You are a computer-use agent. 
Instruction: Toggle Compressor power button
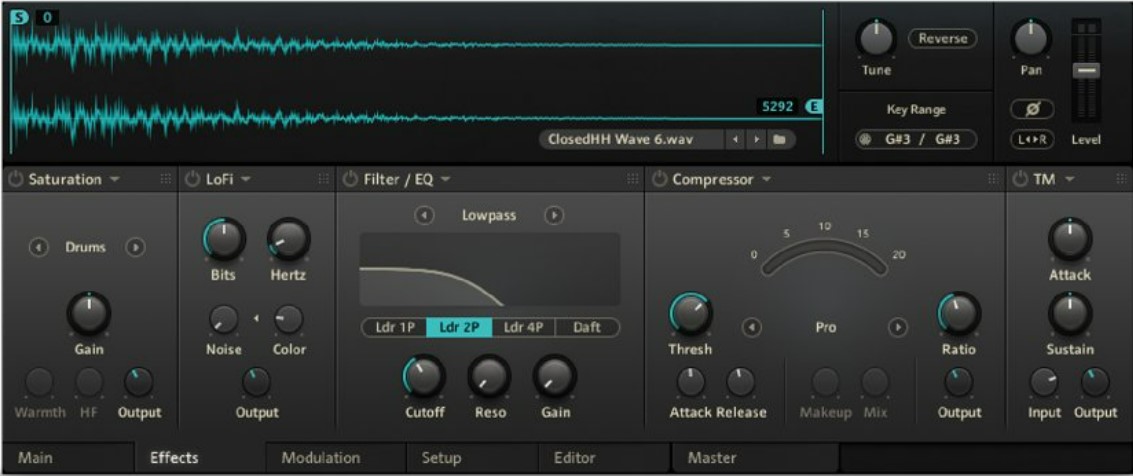click(659, 180)
